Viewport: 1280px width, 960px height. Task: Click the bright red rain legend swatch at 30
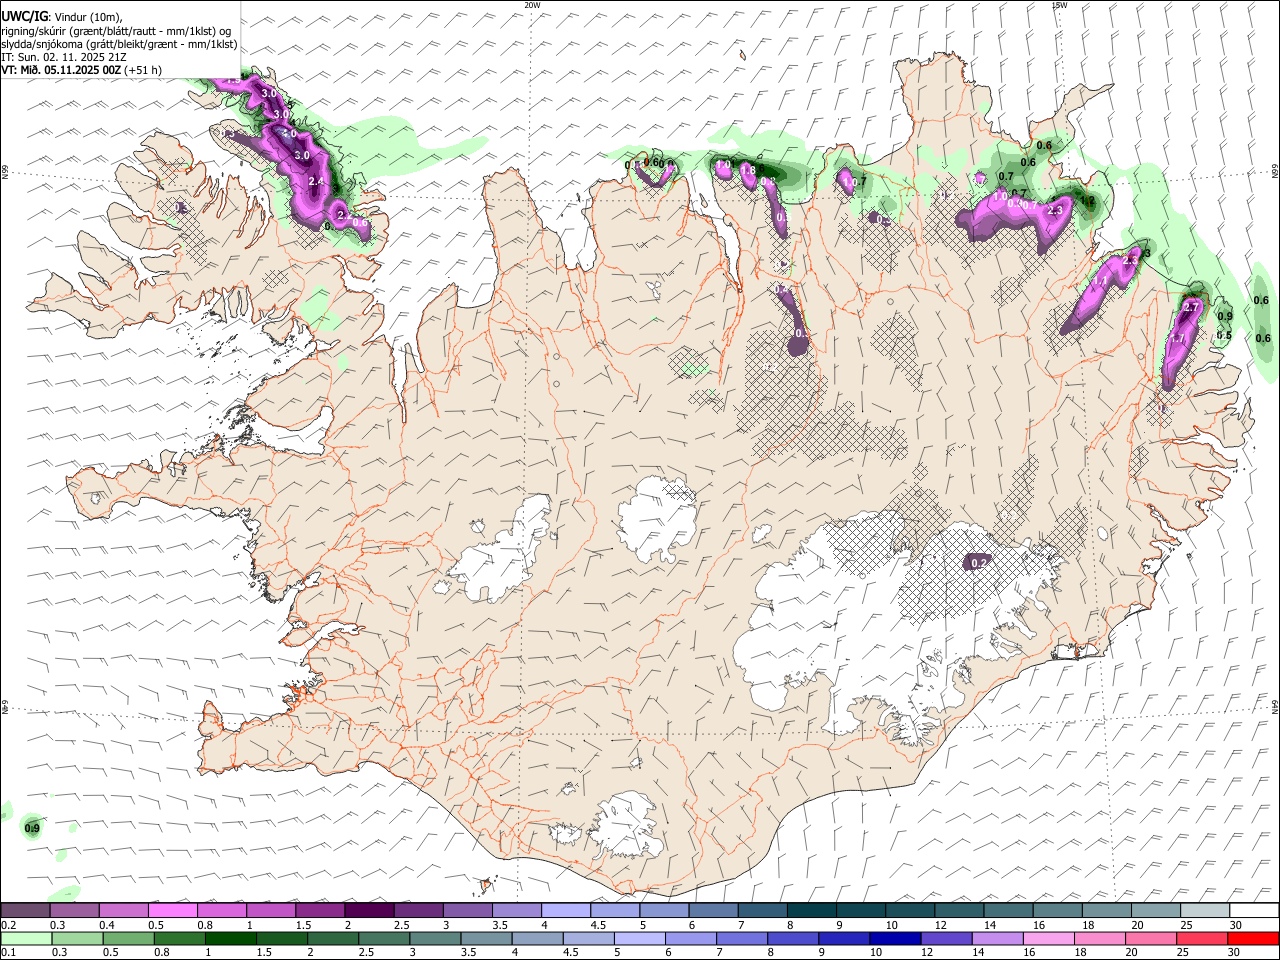coord(1254,938)
